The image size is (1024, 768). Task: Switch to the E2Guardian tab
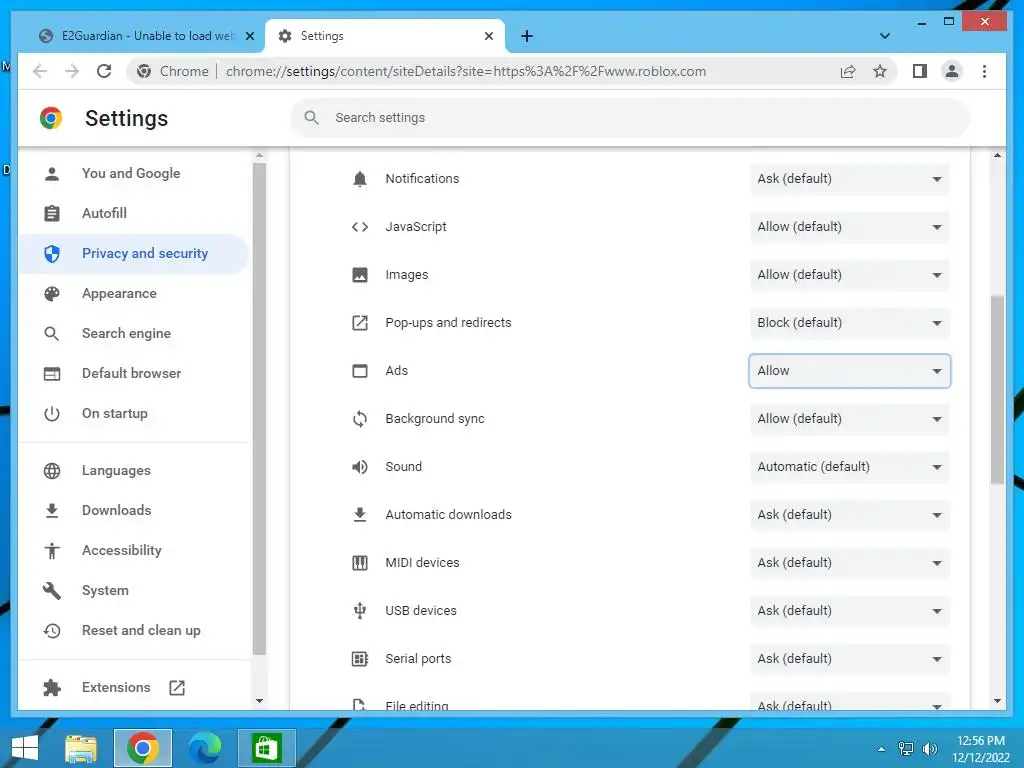click(145, 36)
